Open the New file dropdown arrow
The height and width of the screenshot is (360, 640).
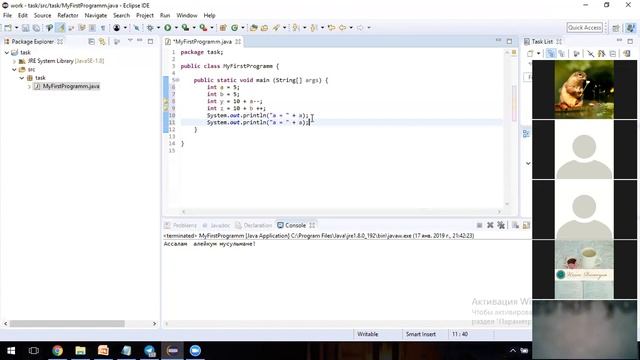16,28
